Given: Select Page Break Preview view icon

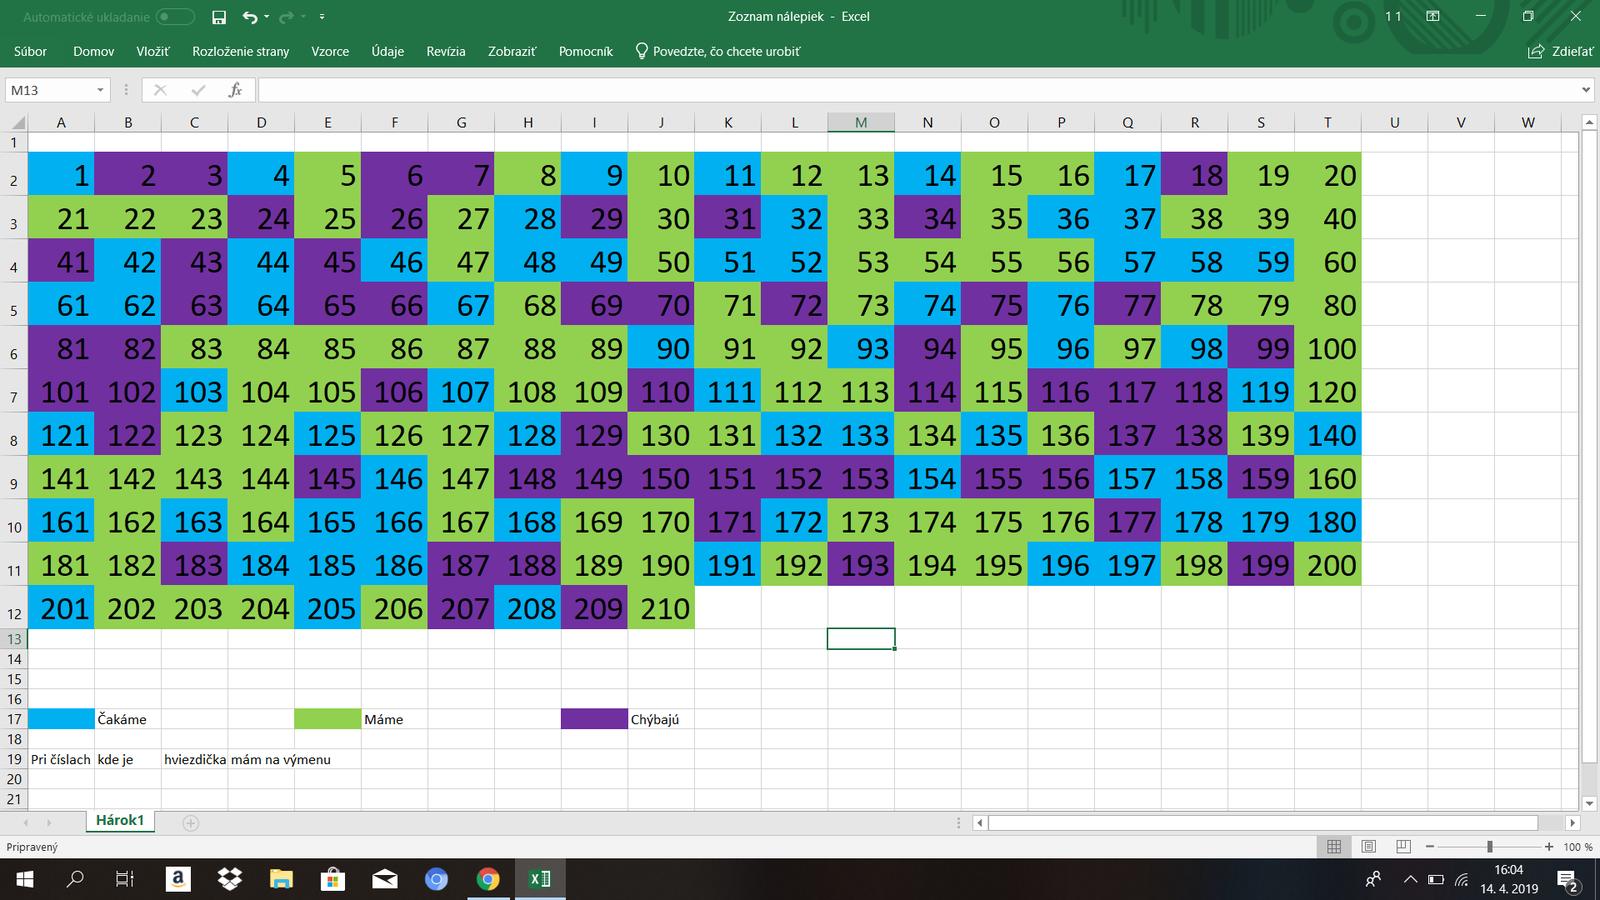Looking at the screenshot, I should (x=1403, y=847).
